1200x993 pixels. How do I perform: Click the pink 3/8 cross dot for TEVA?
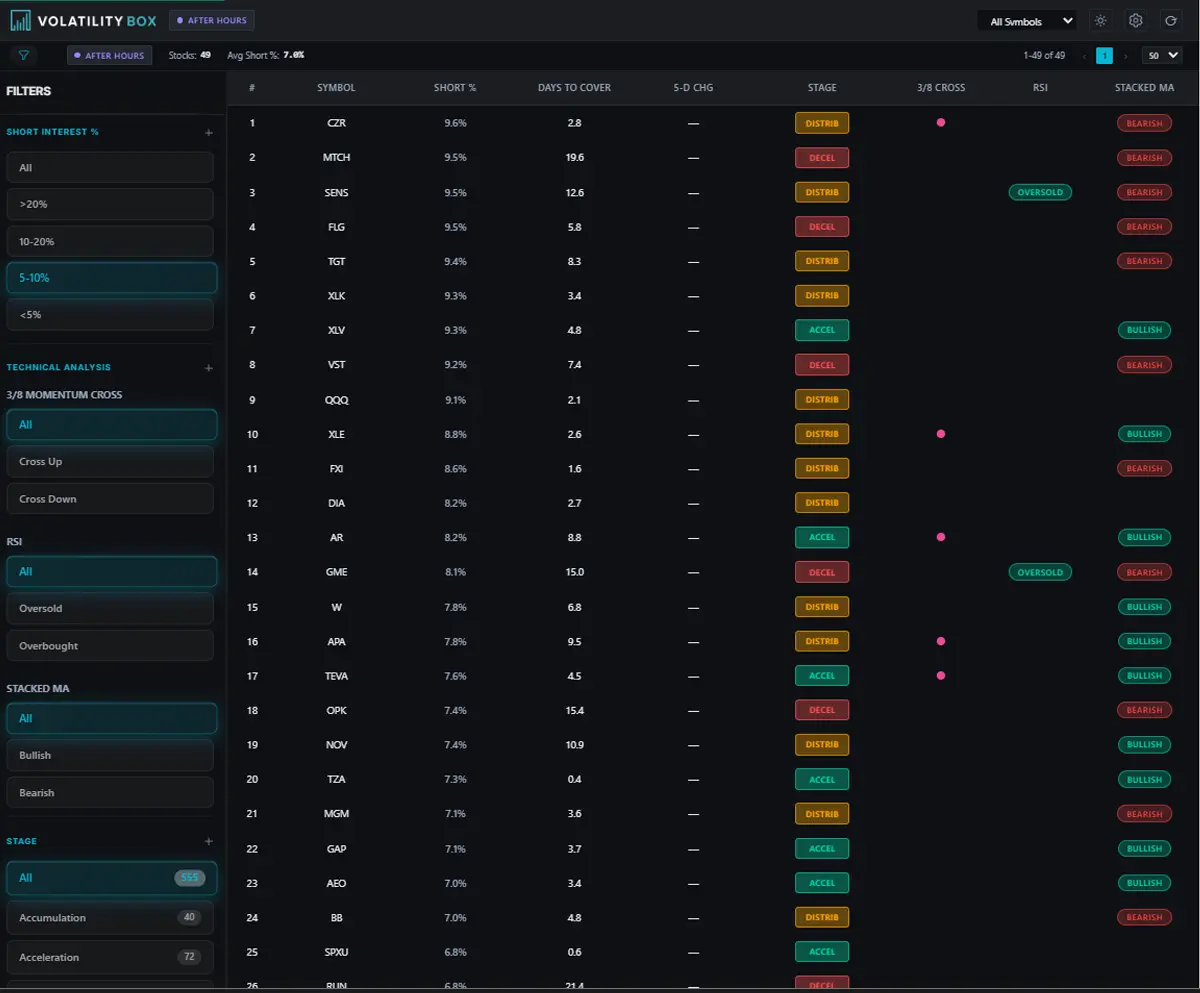point(941,675)
